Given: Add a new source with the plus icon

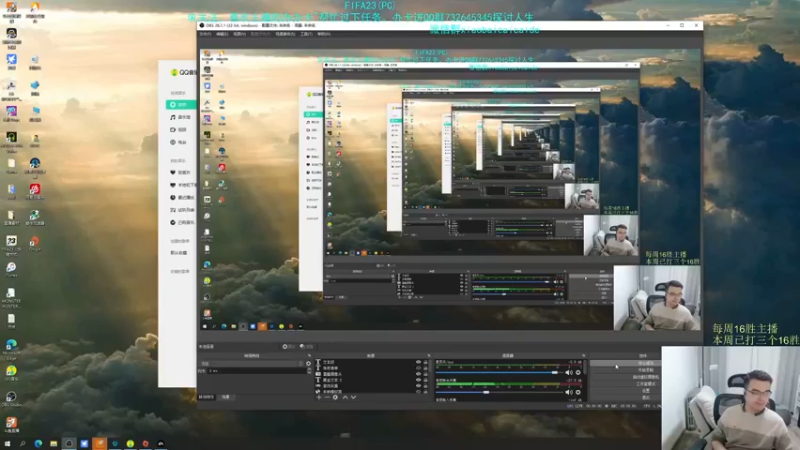Looking at the screenshot, I should (x=319, y=397).
